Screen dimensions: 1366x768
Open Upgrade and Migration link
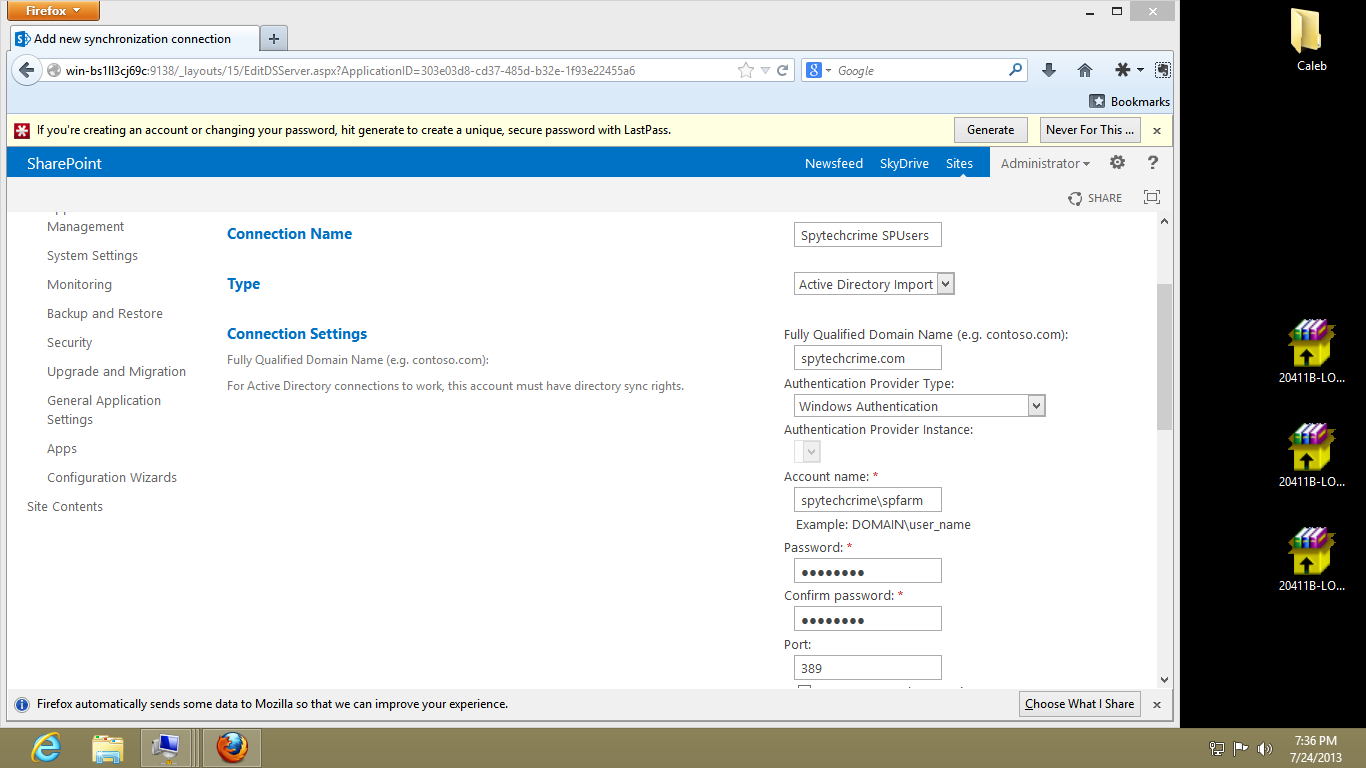pyautogui.click(x=116, y=372)
